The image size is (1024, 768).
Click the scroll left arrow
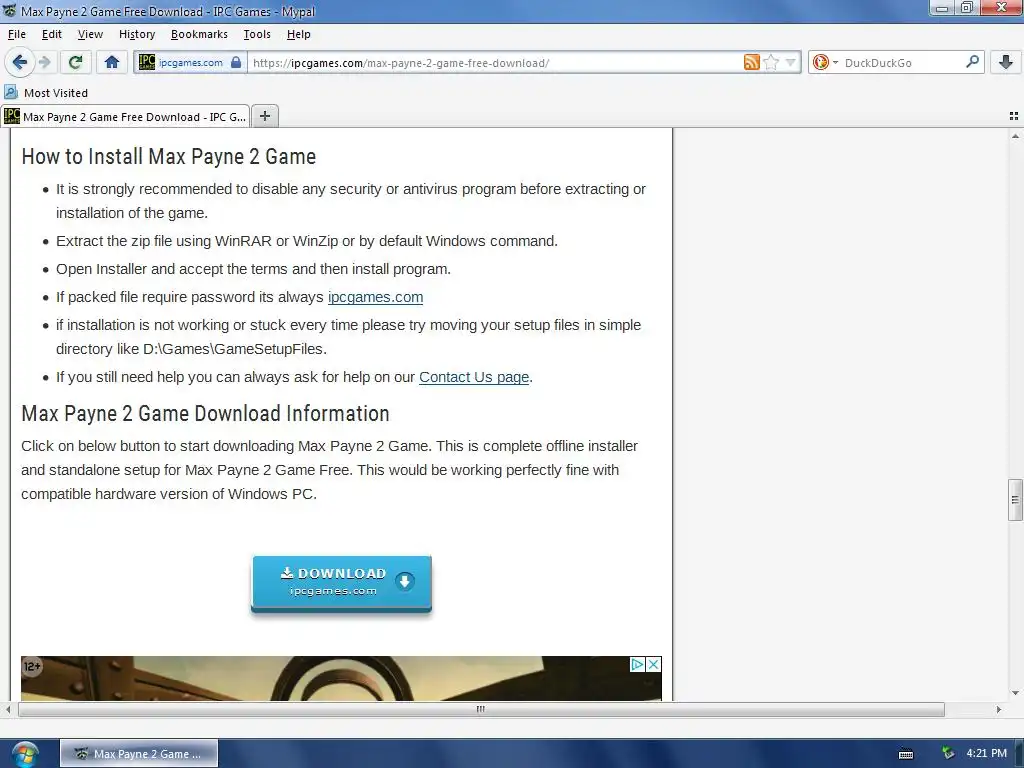click(x=8, y=709)
